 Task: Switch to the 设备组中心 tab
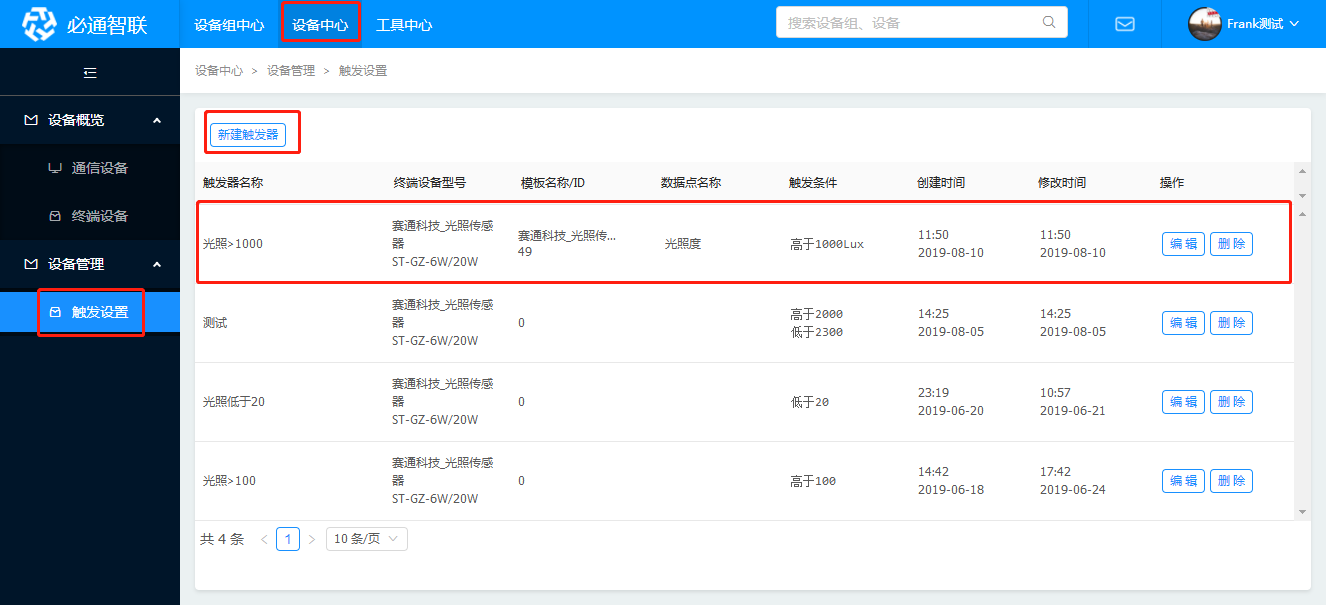click(229, 25)
